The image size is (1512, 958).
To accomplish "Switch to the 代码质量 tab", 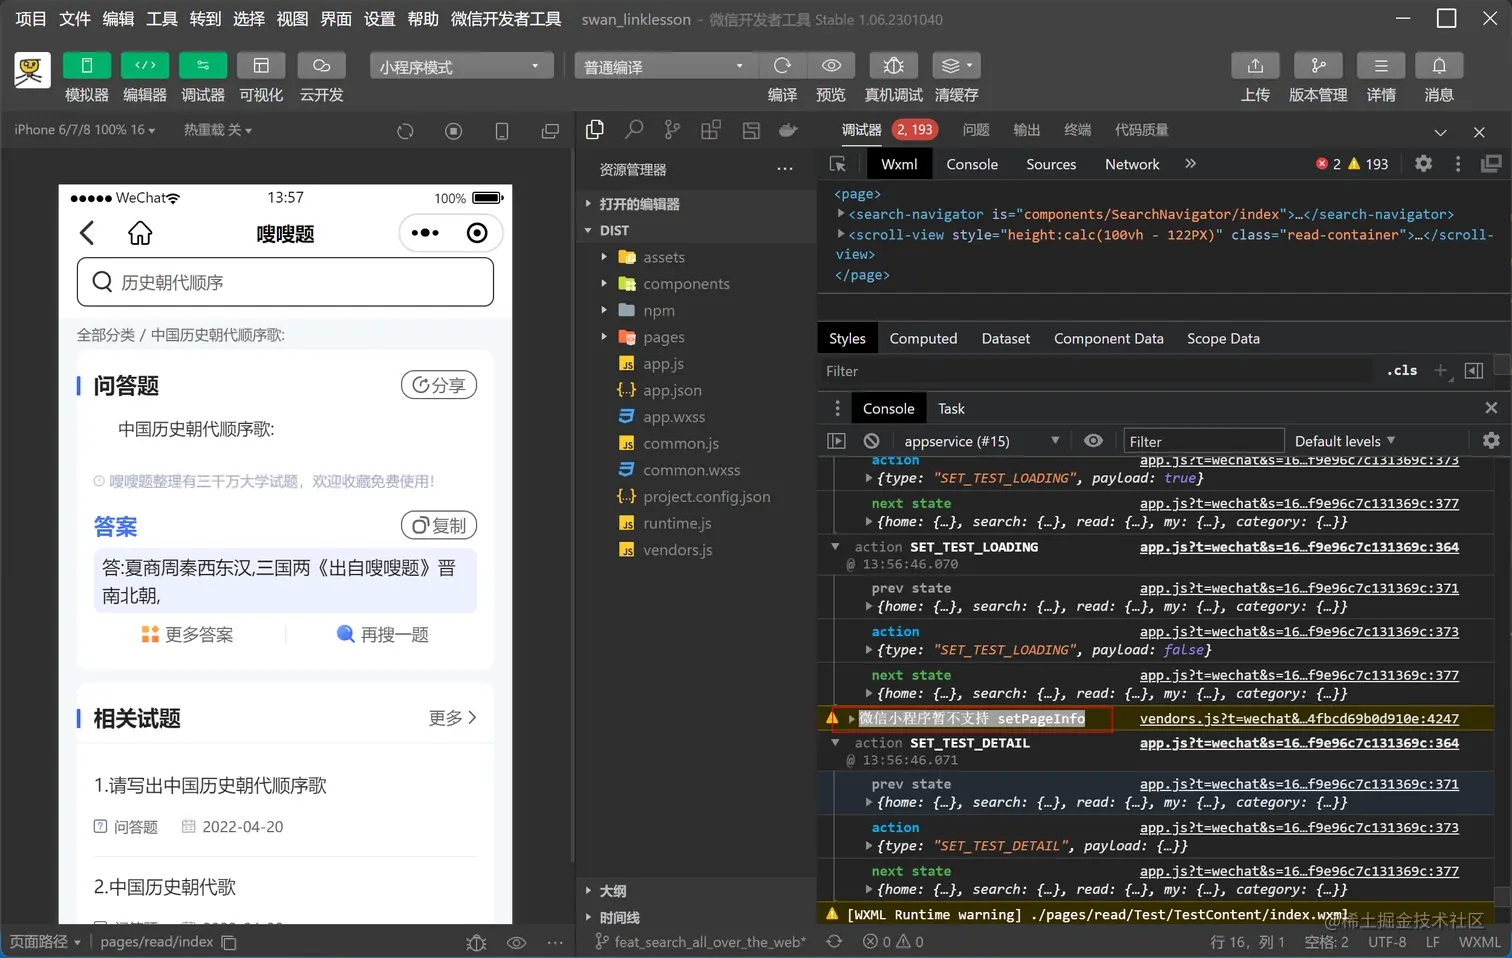I will point(1142,130).
